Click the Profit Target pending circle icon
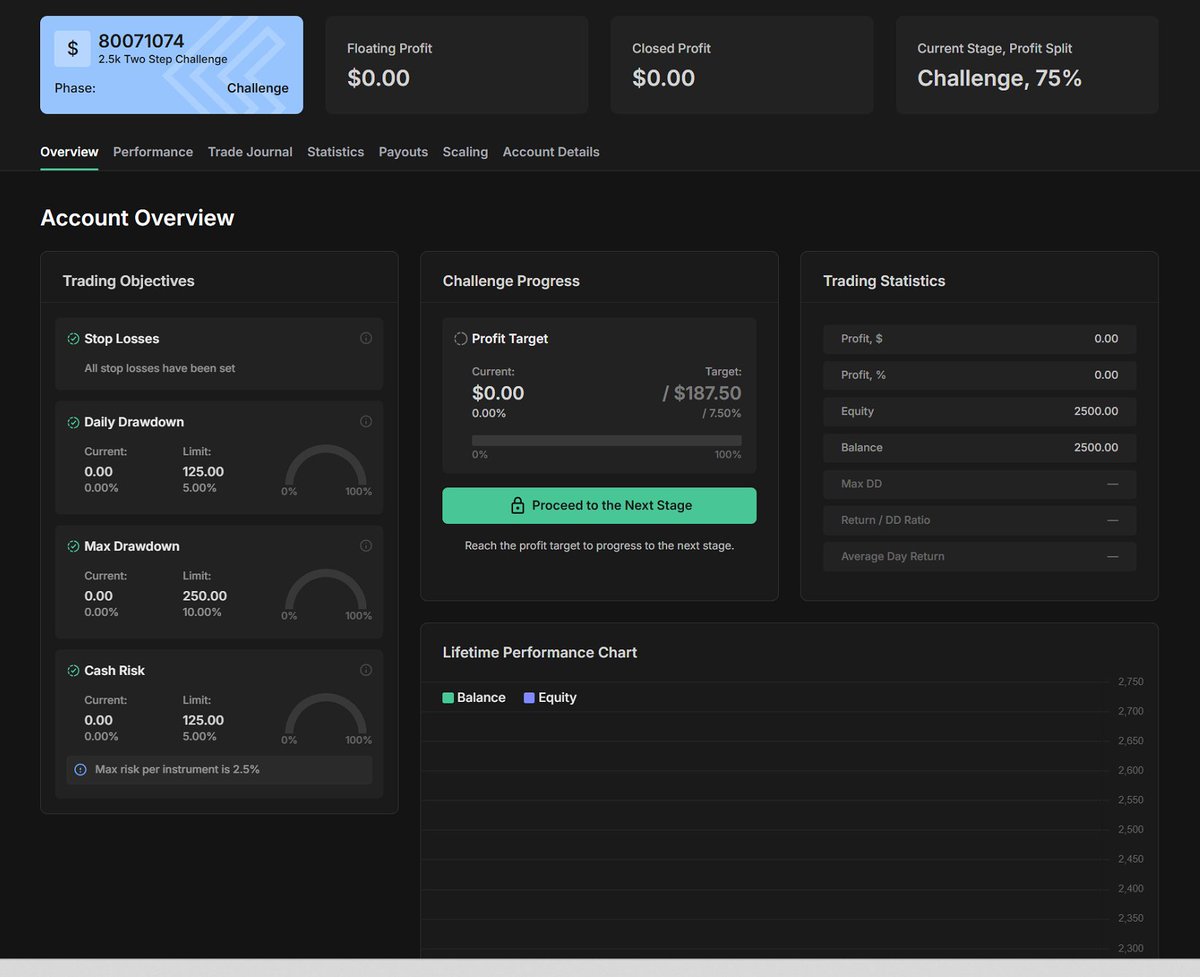The width and height of the screenshot is (1200, 977). [461, 339]
